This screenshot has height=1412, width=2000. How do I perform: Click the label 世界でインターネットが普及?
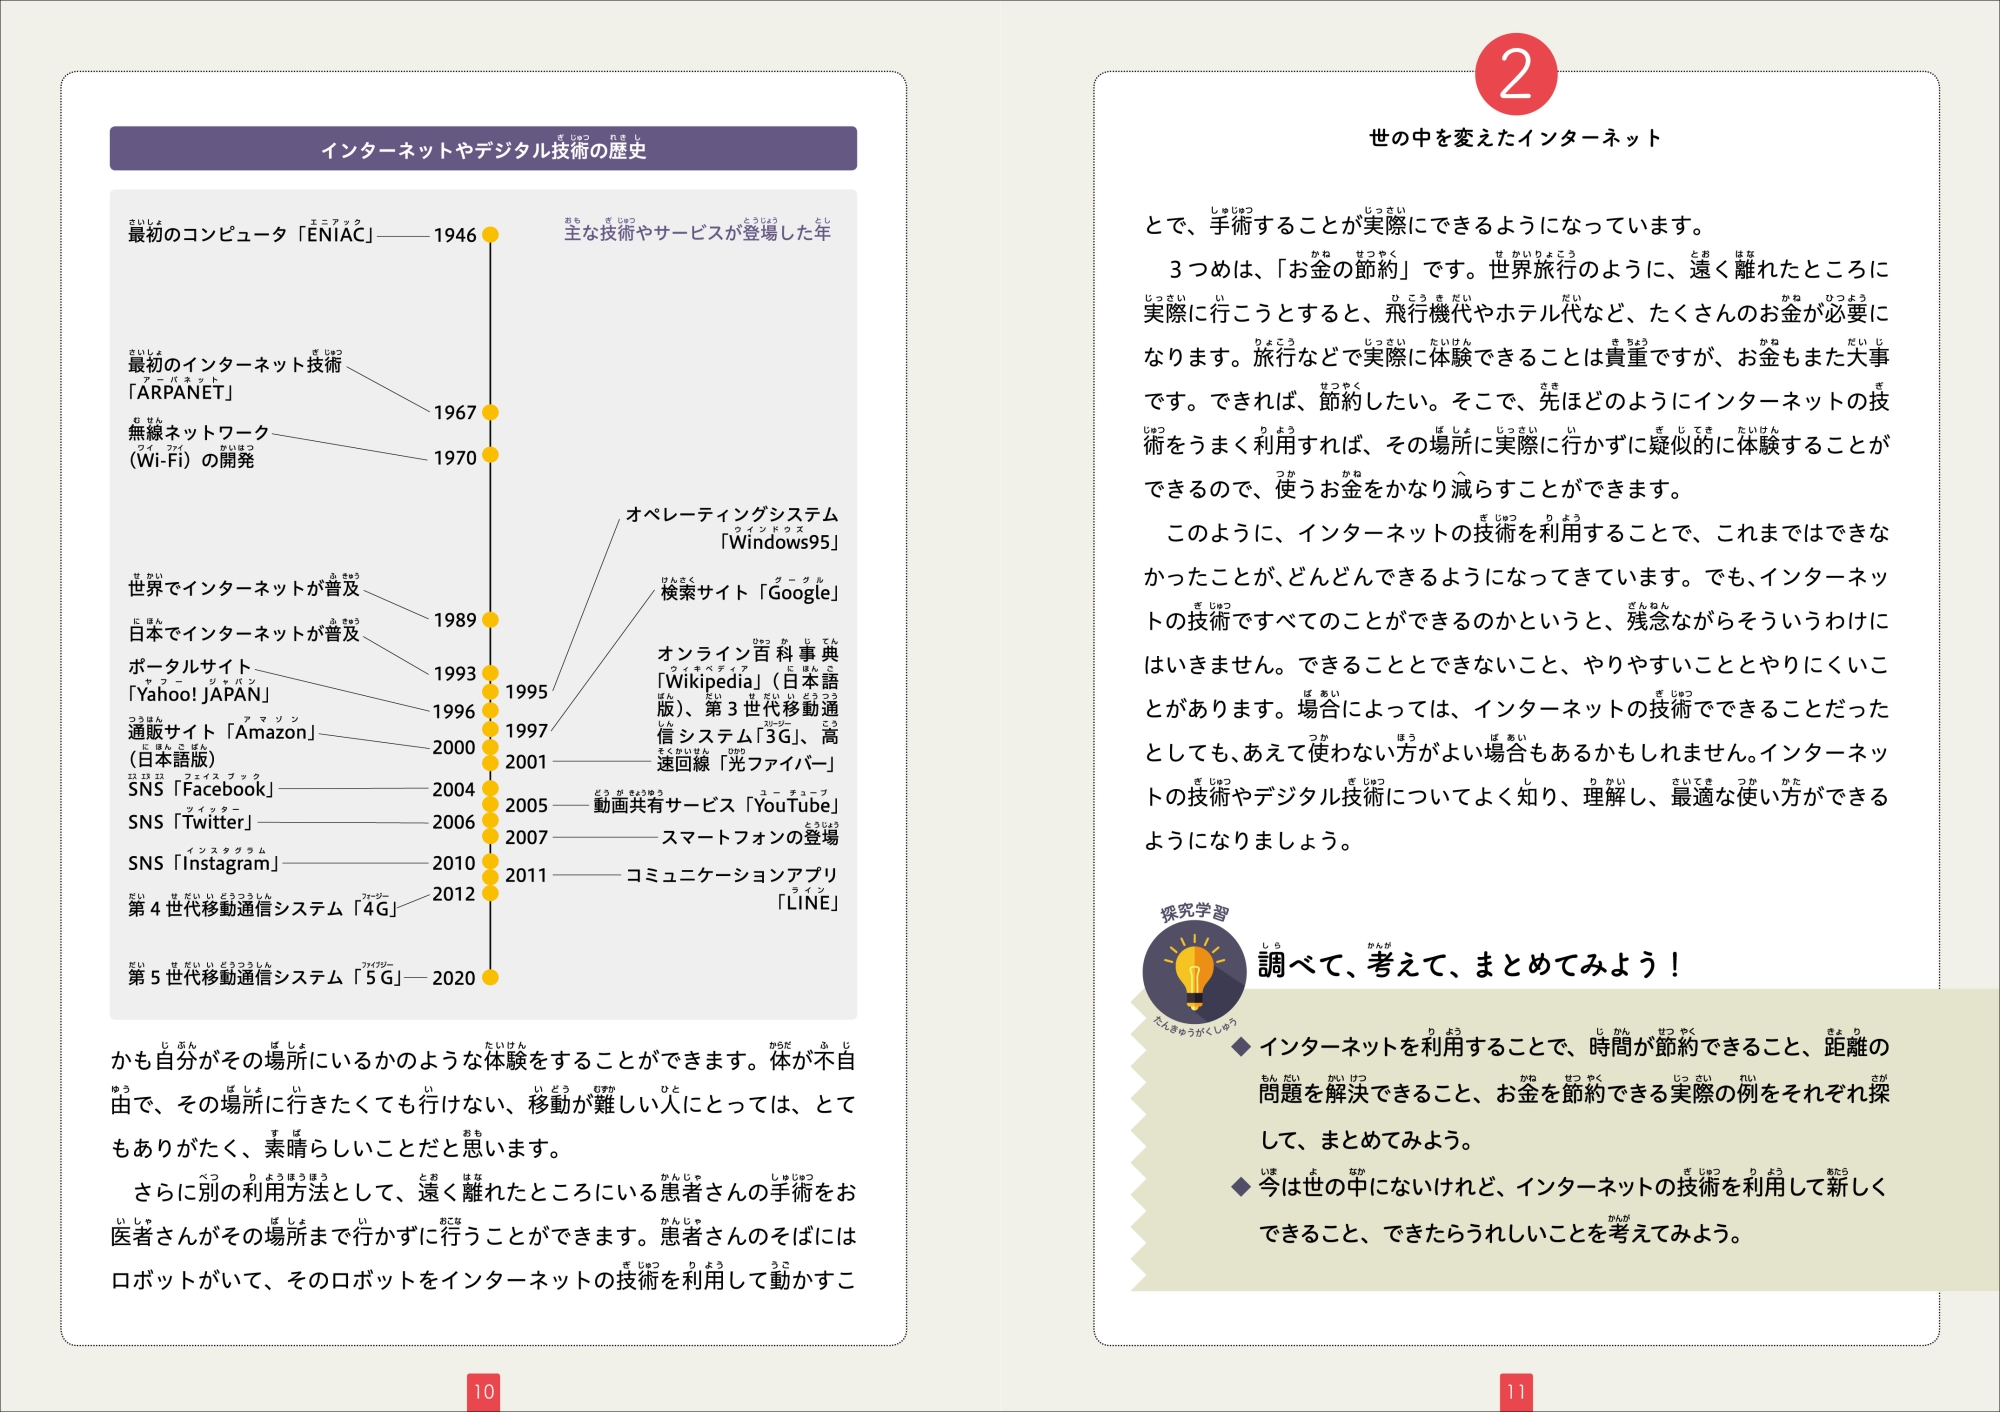243,586
